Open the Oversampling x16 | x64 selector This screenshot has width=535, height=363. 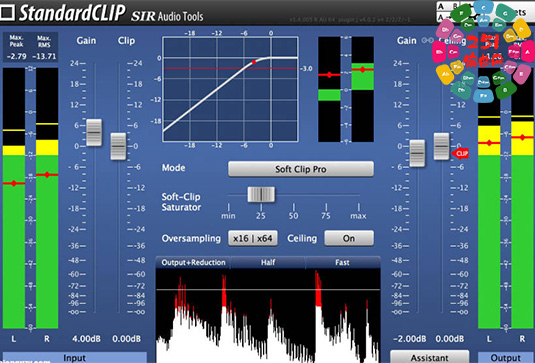click(252, 238)
